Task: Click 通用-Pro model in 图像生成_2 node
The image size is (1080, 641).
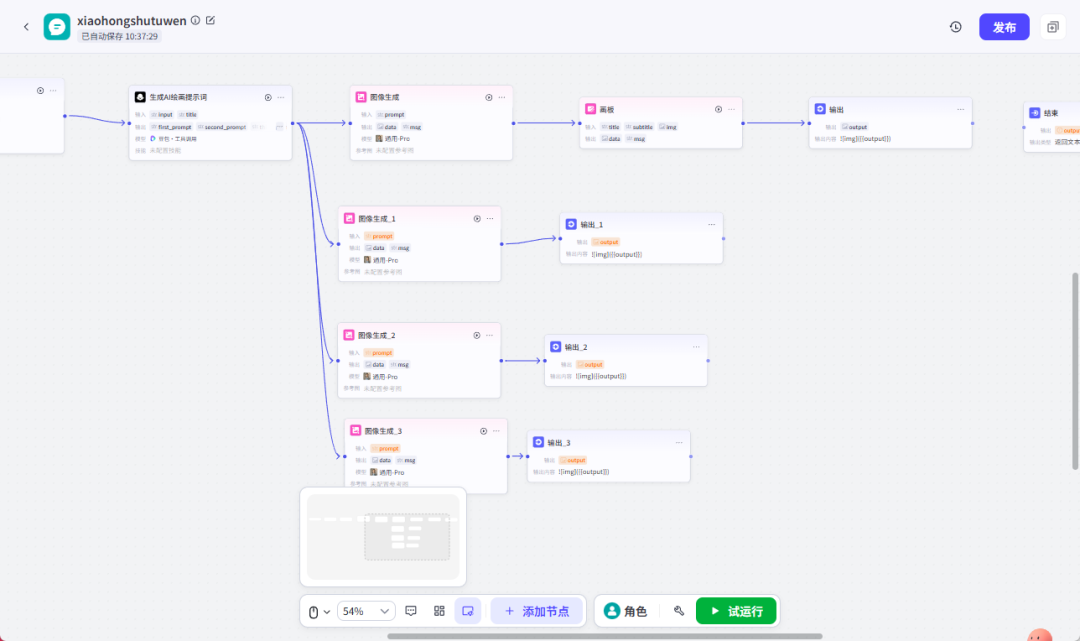Action: tap(381, 377)
